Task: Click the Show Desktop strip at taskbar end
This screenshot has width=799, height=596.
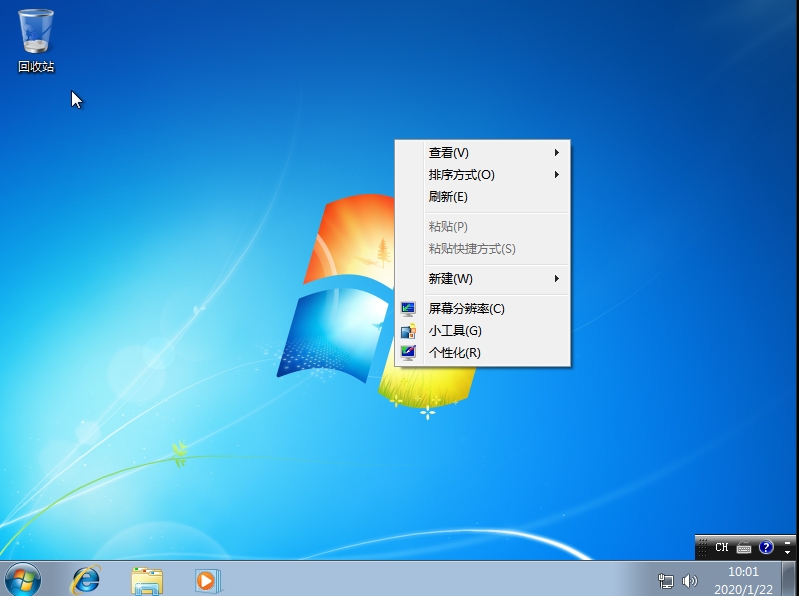Action: point(789,579)
